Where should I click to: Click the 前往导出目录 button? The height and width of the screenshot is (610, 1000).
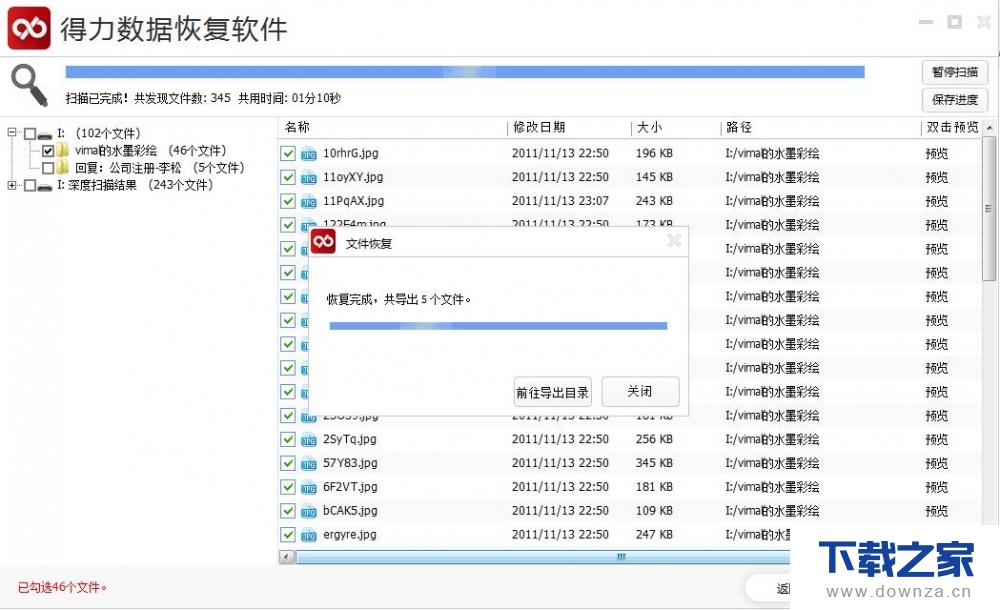552,392
